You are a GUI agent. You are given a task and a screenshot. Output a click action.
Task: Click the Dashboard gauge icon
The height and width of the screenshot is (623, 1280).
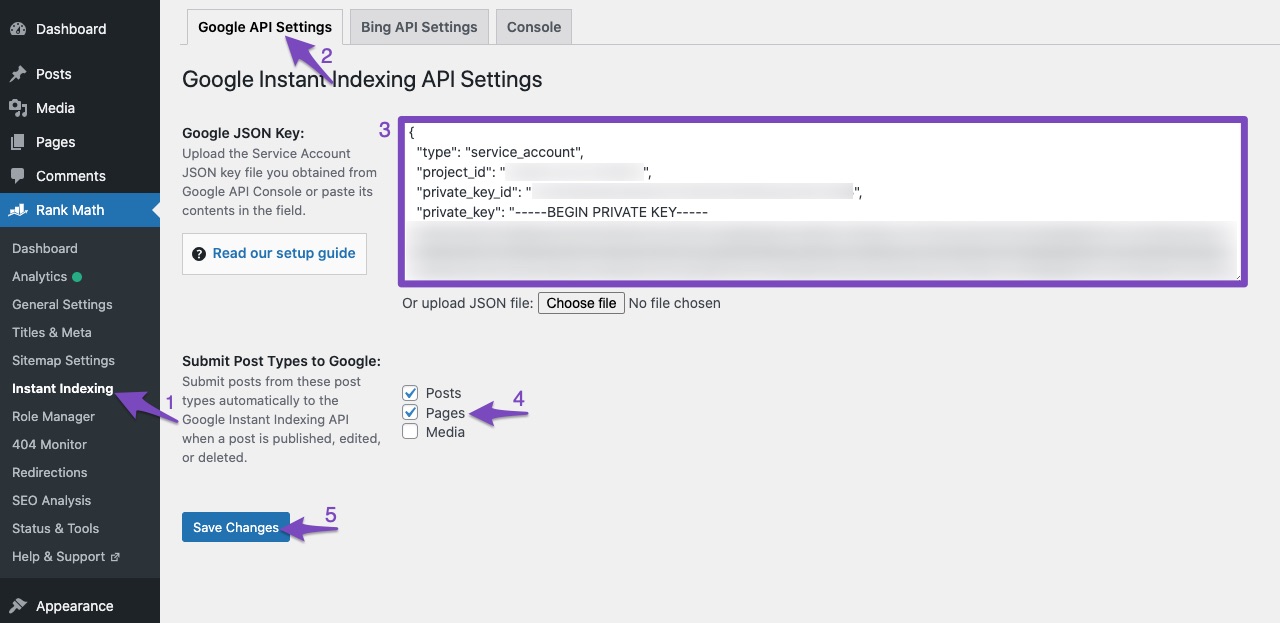point(18,29)
